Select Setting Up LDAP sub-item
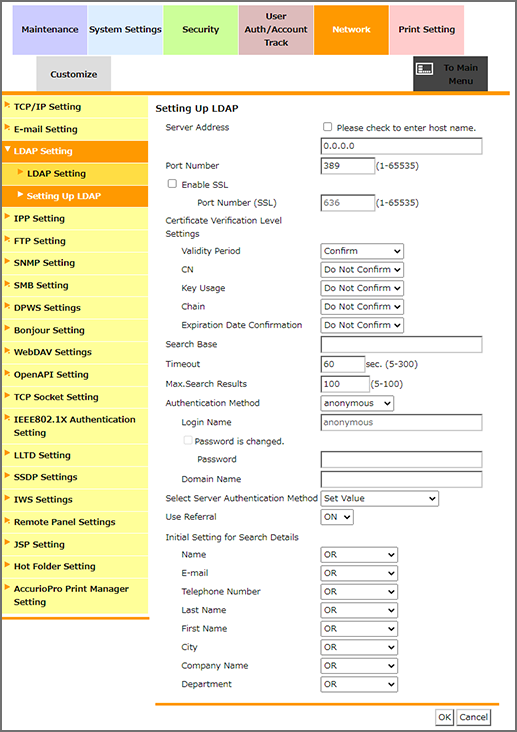 coord(75,196)
